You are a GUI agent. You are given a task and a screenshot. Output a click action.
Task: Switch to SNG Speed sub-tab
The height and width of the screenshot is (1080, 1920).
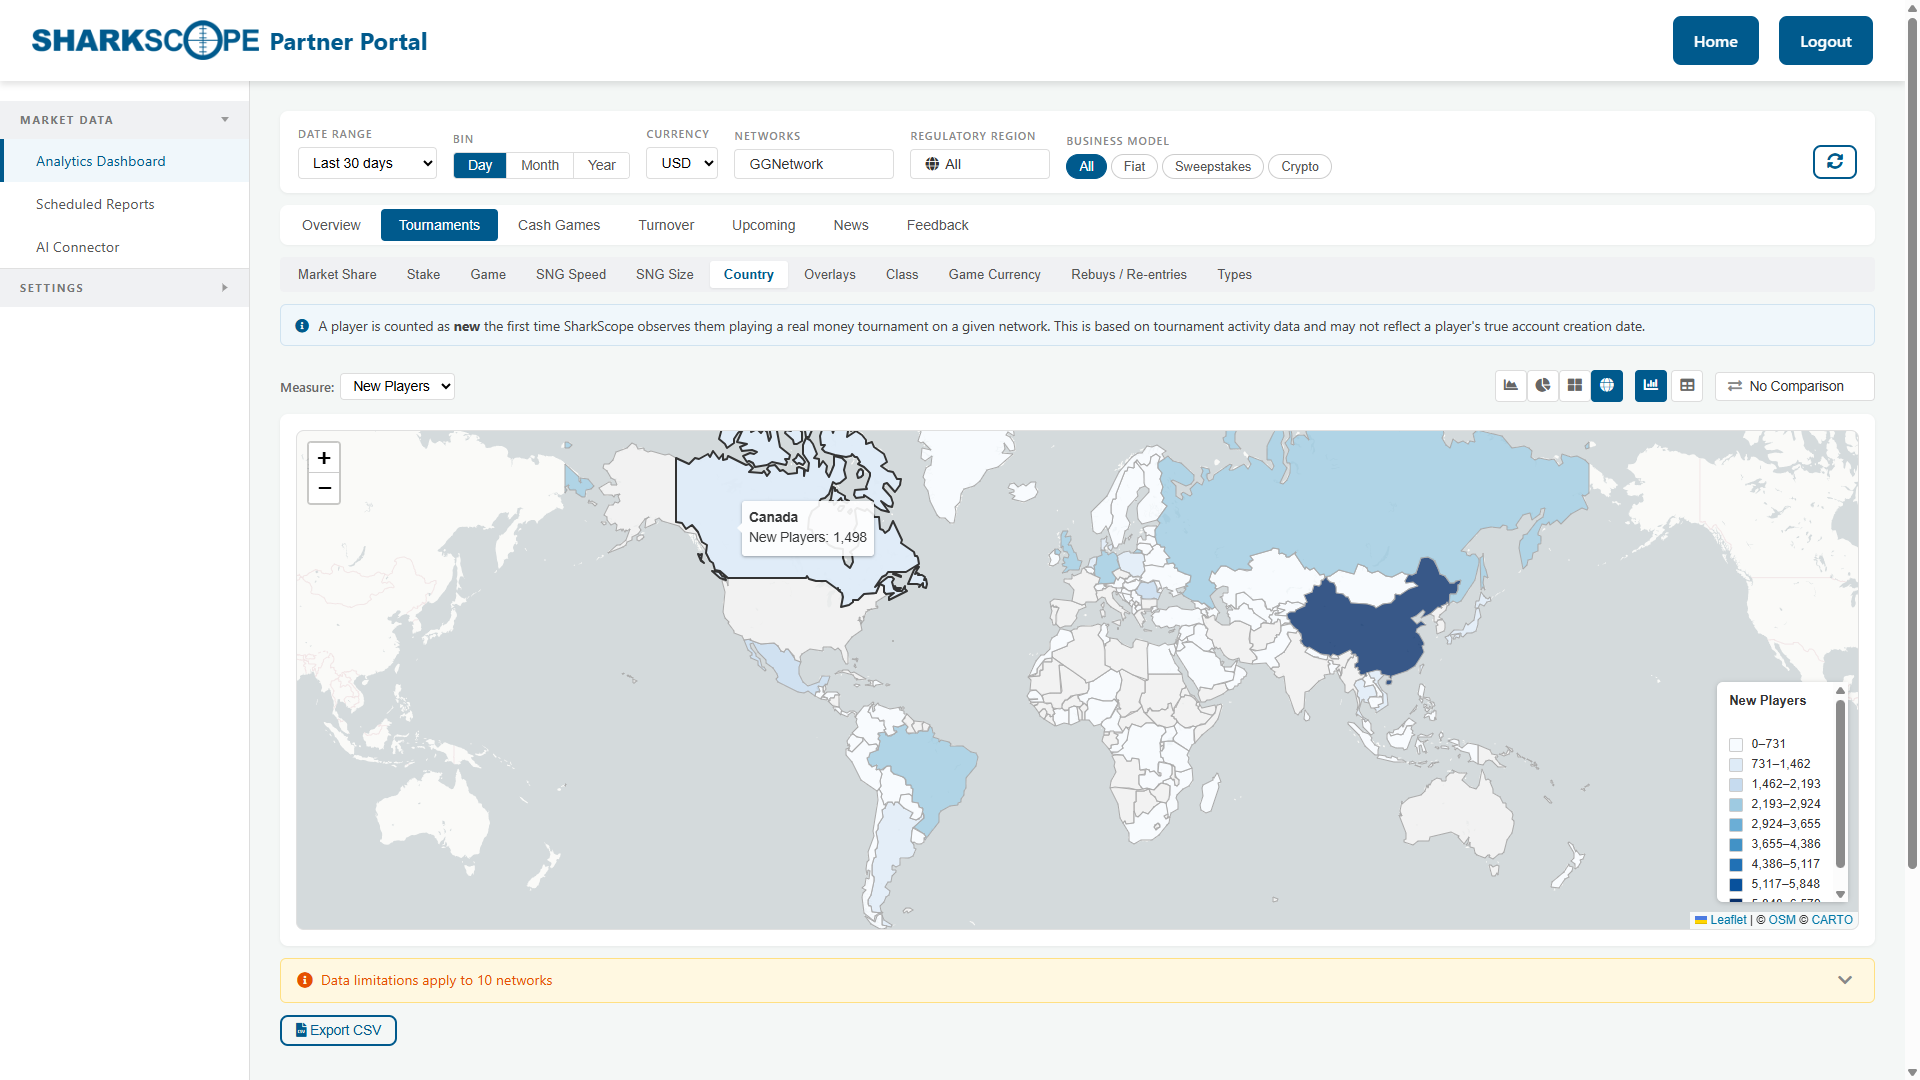pos(571,274)
